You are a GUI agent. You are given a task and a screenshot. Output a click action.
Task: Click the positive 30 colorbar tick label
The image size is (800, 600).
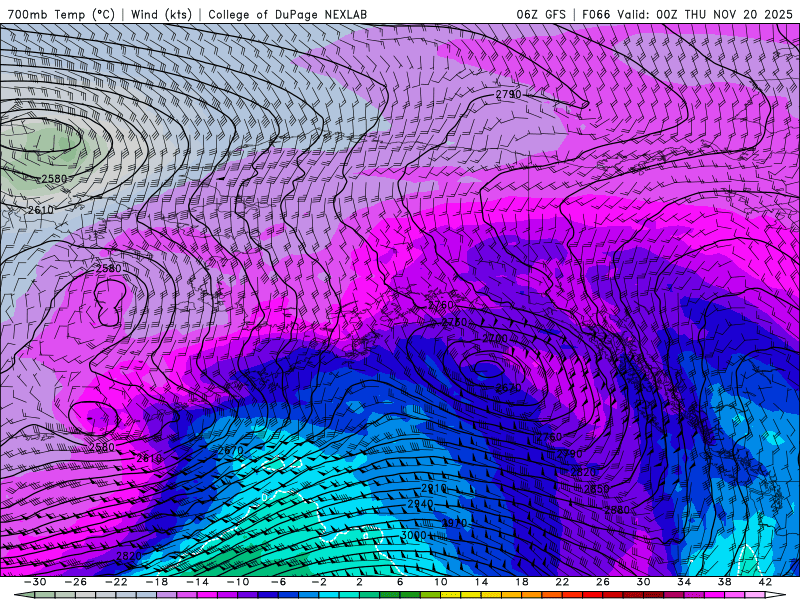click(643, 582)
